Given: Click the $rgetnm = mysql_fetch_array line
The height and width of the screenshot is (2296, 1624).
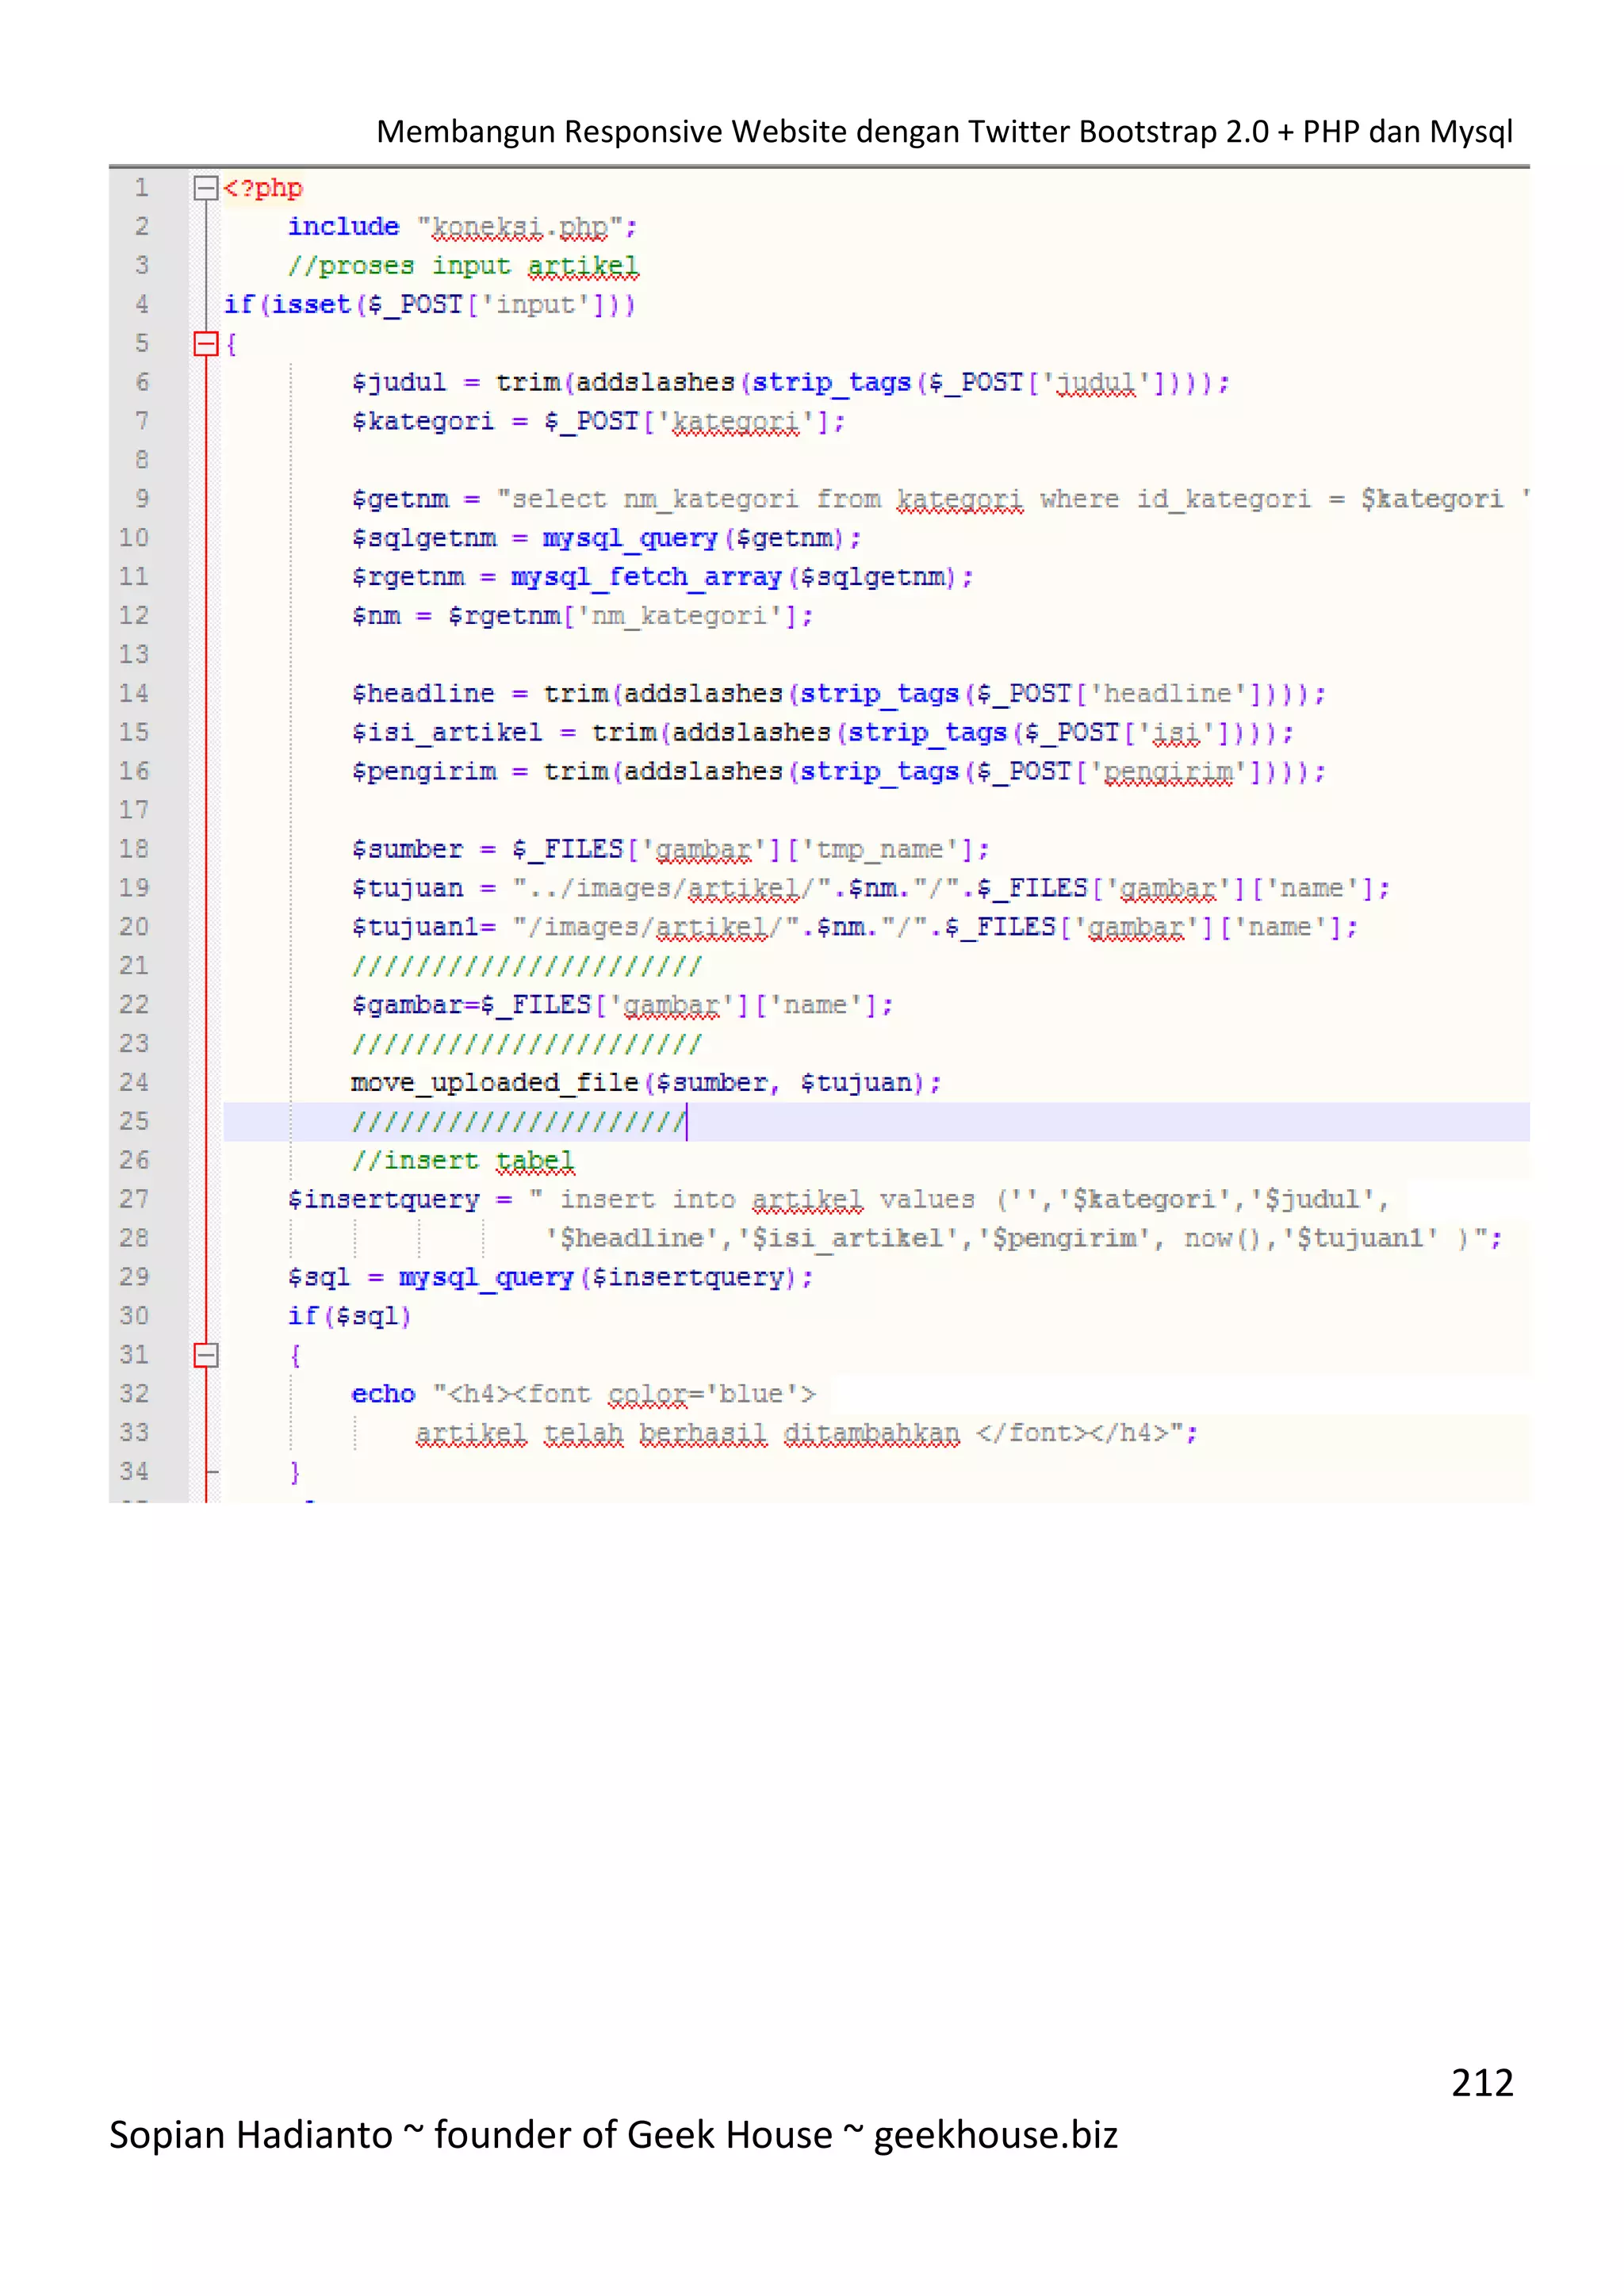Looking at the screenshot, I should (x=662, y=577).
